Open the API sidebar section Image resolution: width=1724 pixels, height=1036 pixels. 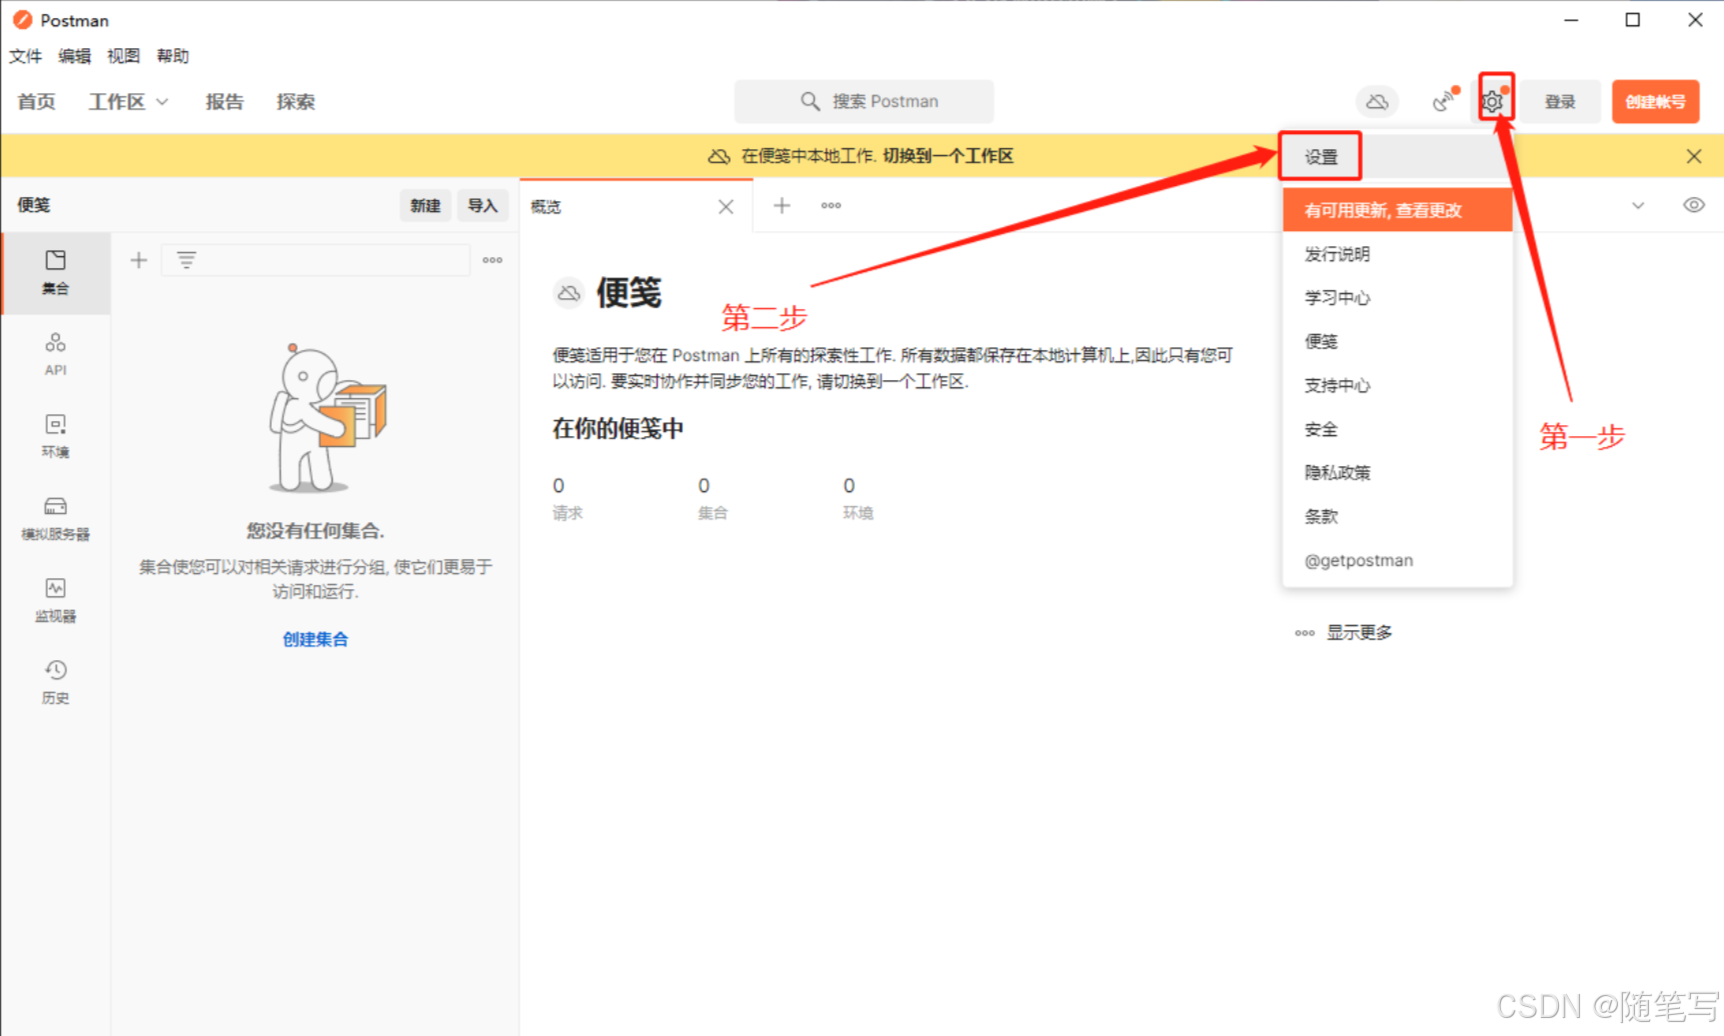click(56, 354)
